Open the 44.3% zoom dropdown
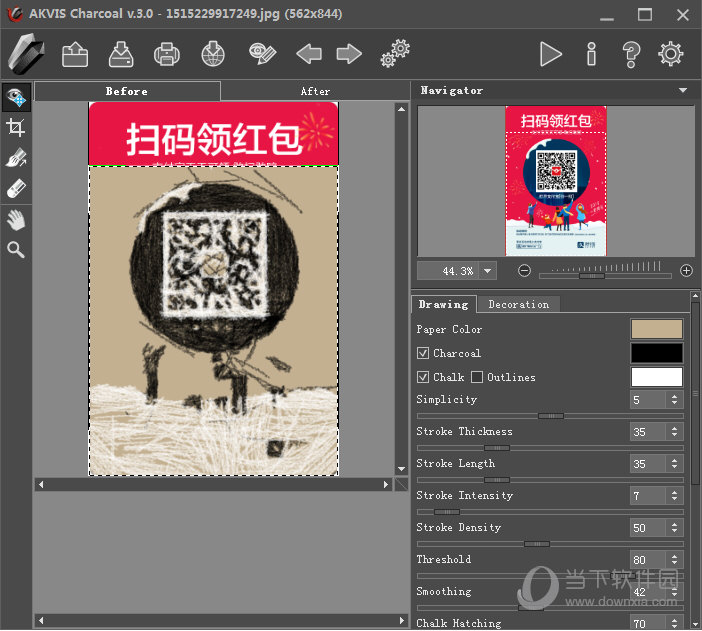702x631 pixels. (488, 271)
